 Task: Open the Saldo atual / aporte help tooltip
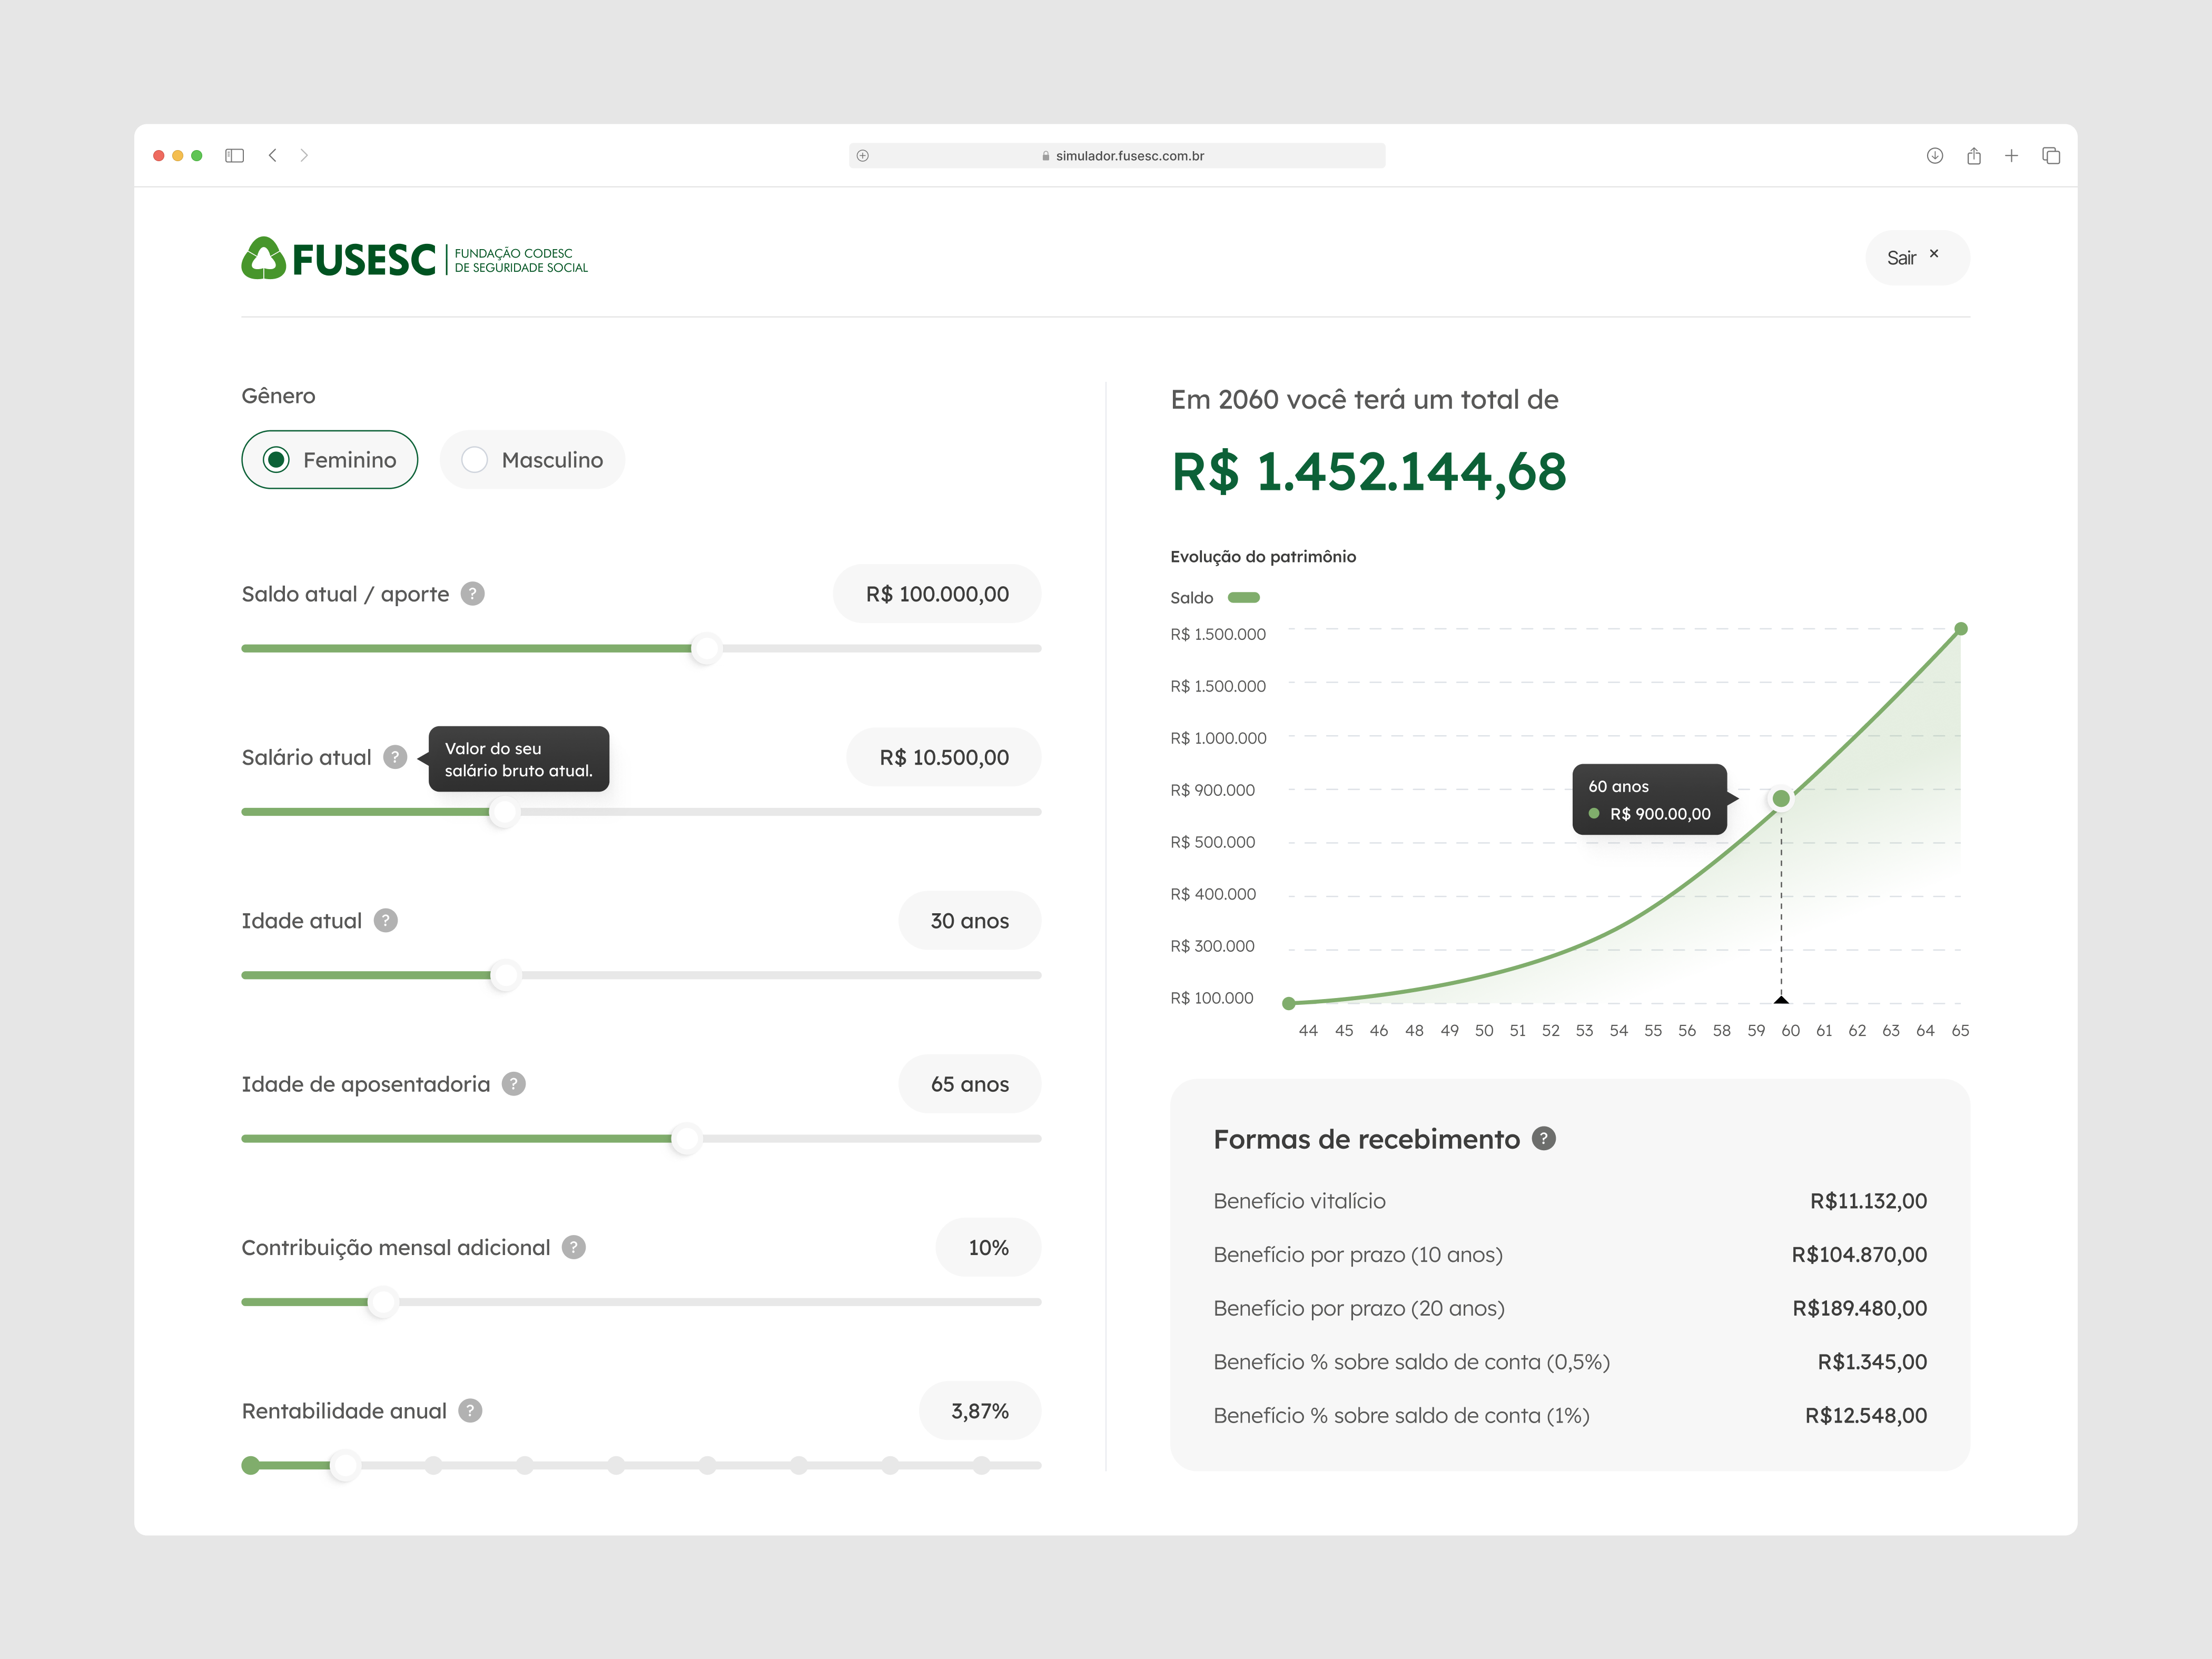[x=472, y=593]
